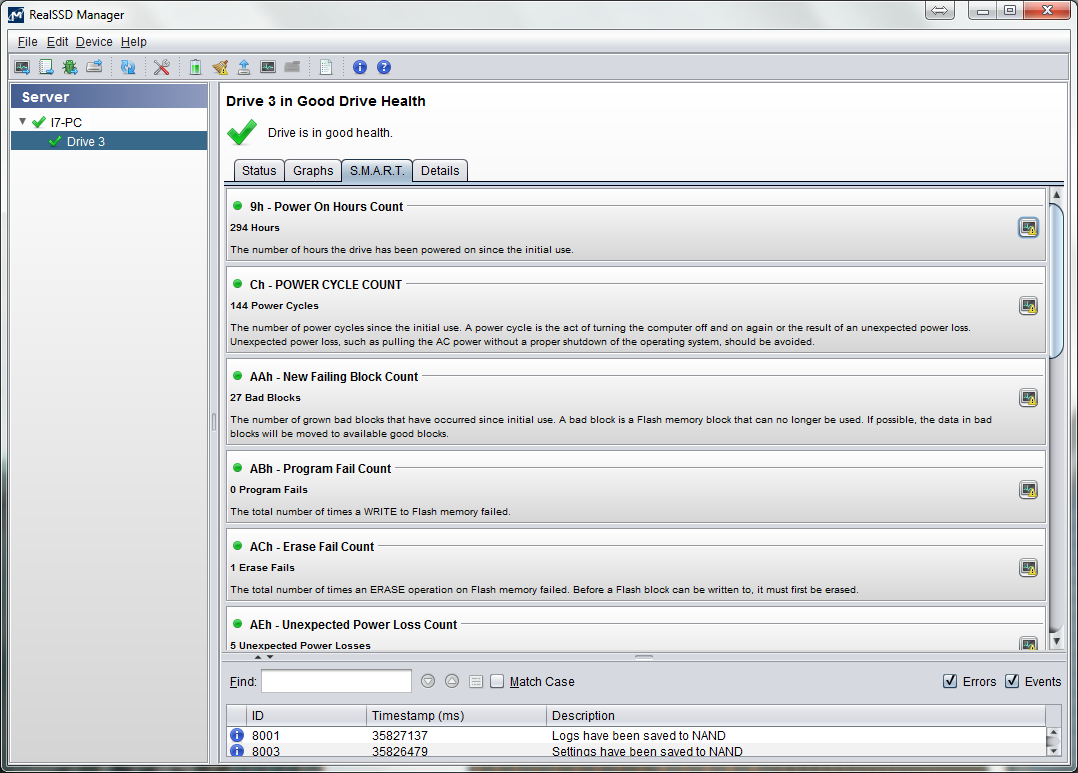Click the list icon beside find arrows

point(476,682)
